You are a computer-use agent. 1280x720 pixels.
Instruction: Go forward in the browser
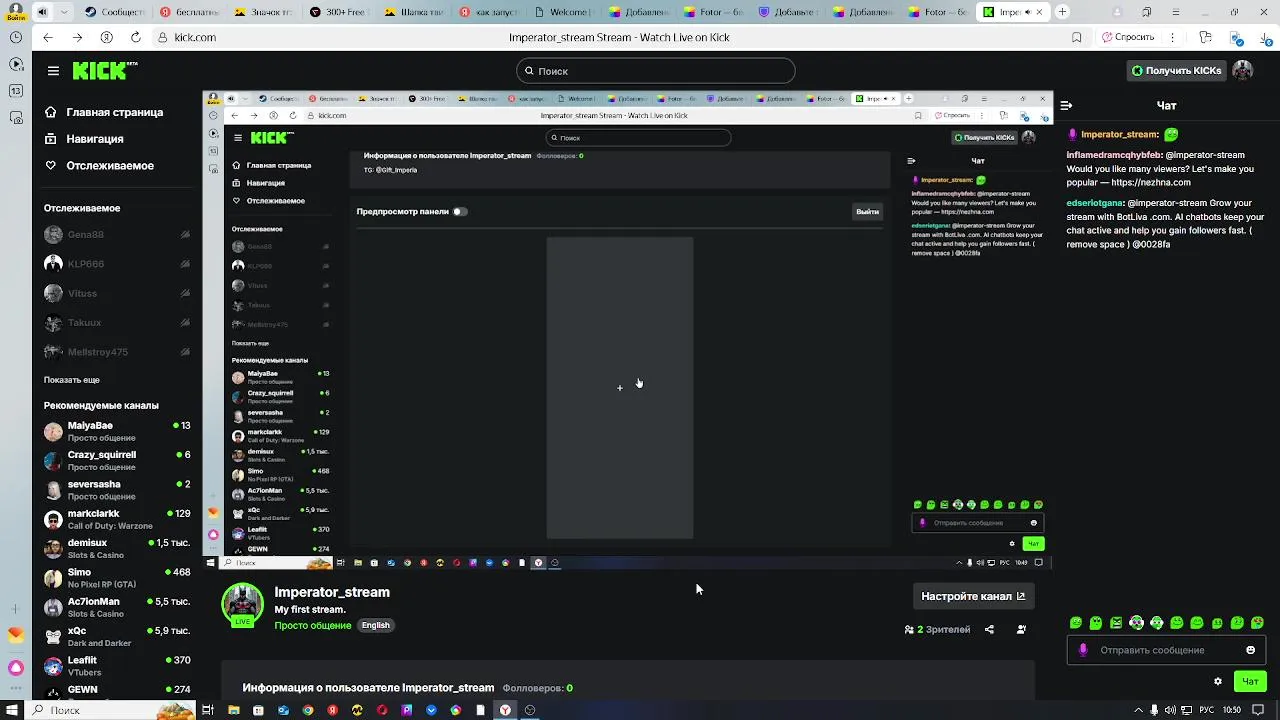tap(77, 37)
